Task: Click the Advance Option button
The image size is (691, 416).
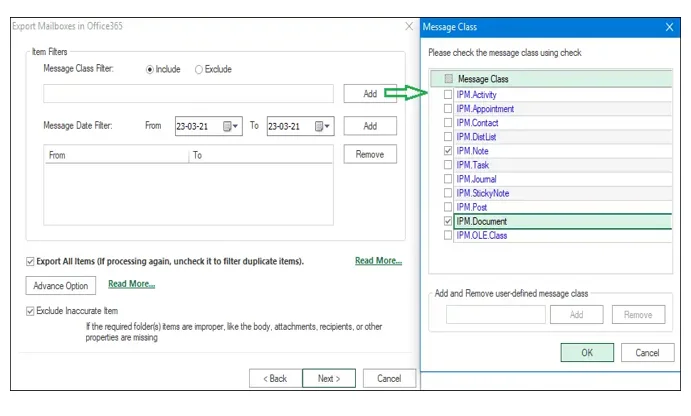Action: (x=60, y=286)
